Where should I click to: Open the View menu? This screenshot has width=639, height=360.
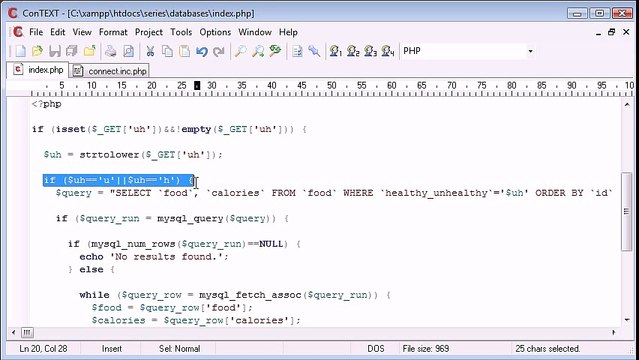(82, 32)
